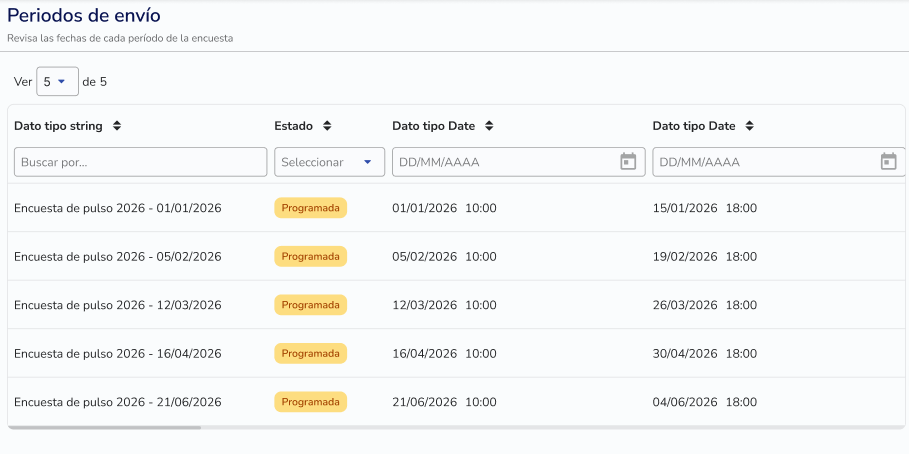
Task: Select row Encuesta de pulso 2026 - 12/03/2026
Action: tap(117, 305)
